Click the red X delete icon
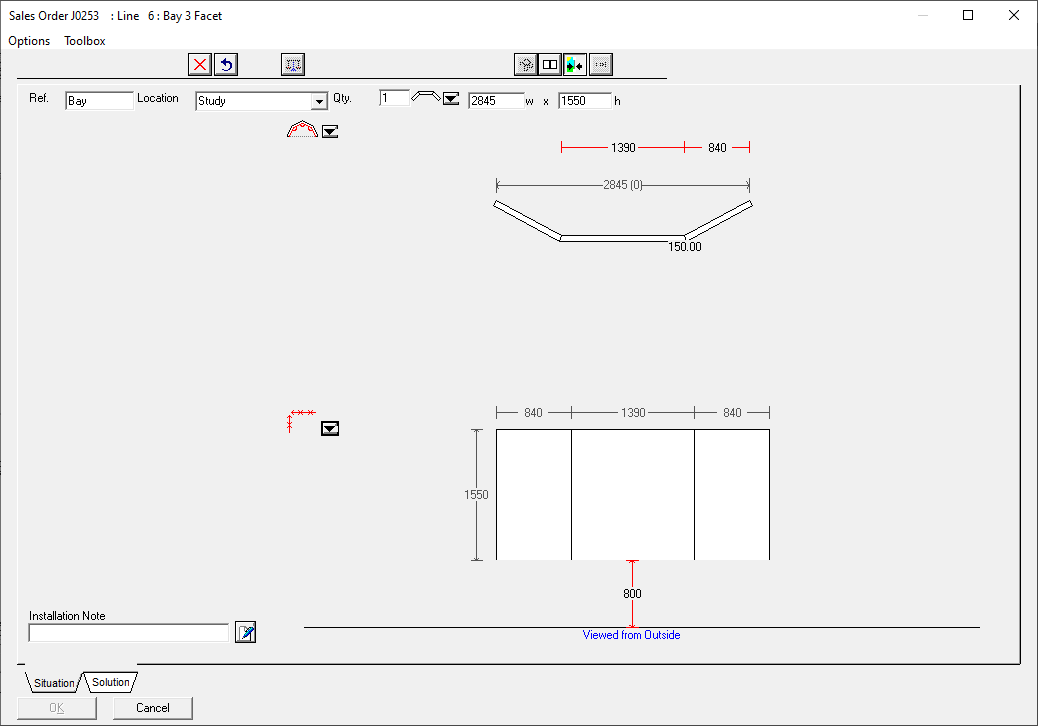1038x726 pixels. (200, 65)
